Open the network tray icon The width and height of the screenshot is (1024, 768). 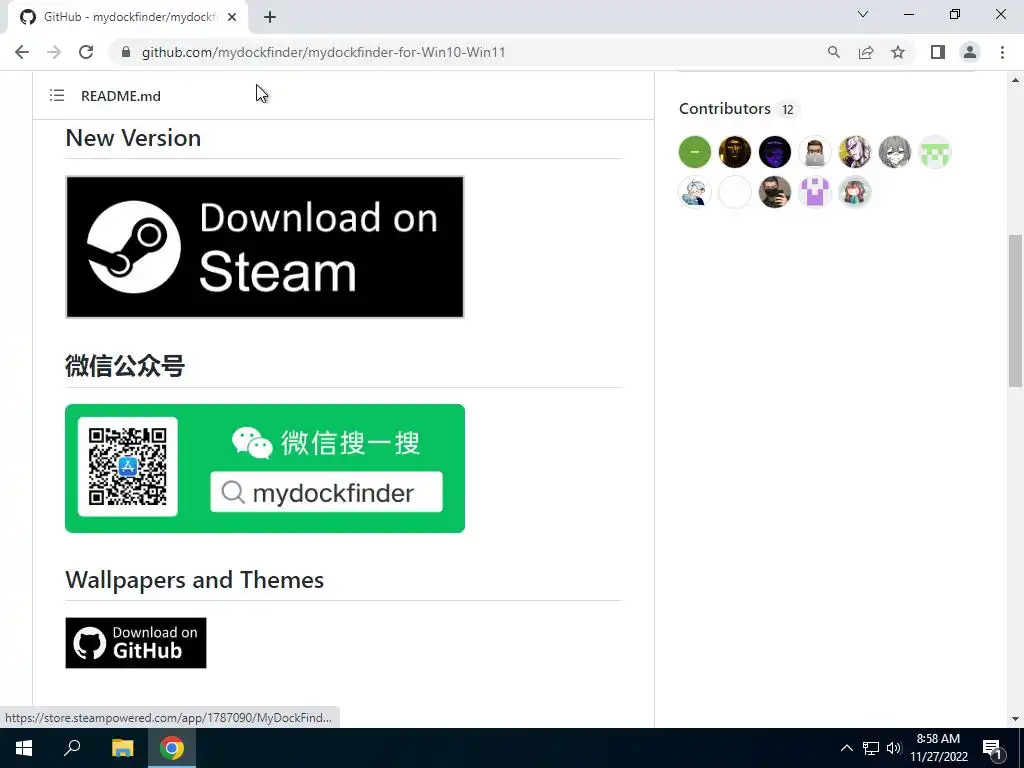point(871,748)
